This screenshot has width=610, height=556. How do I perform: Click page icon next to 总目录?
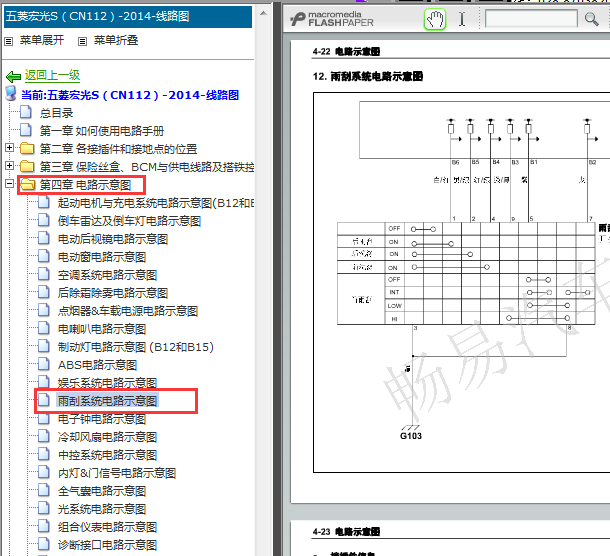point(26,112)
